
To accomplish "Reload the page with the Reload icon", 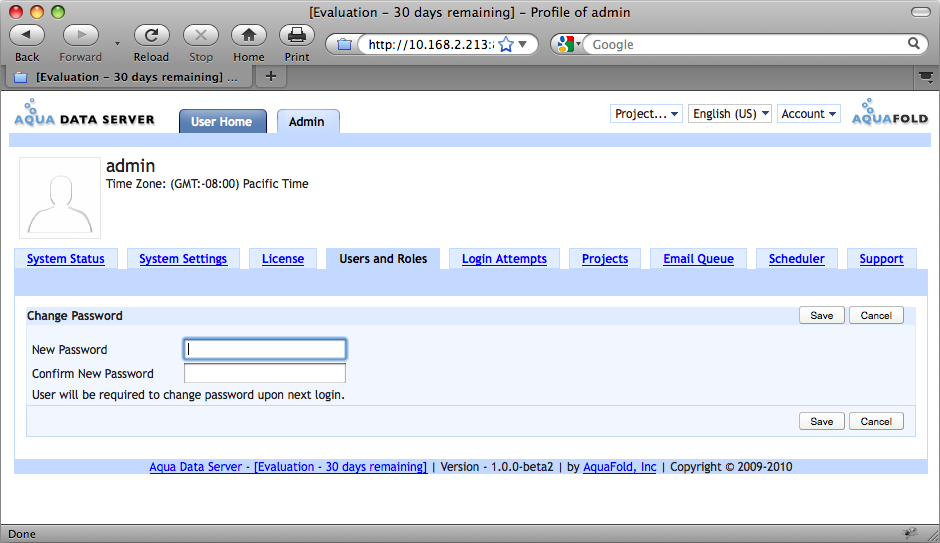I will pos(151,36).
